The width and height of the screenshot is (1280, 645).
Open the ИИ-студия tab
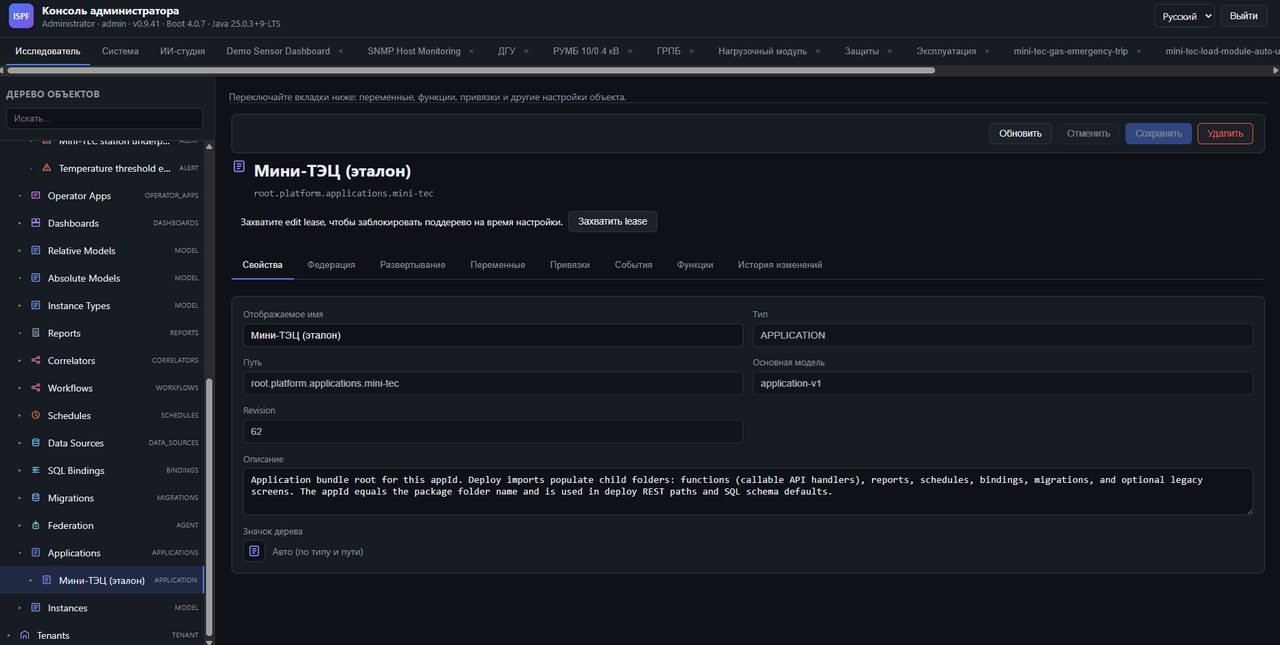tap(182, 51)
